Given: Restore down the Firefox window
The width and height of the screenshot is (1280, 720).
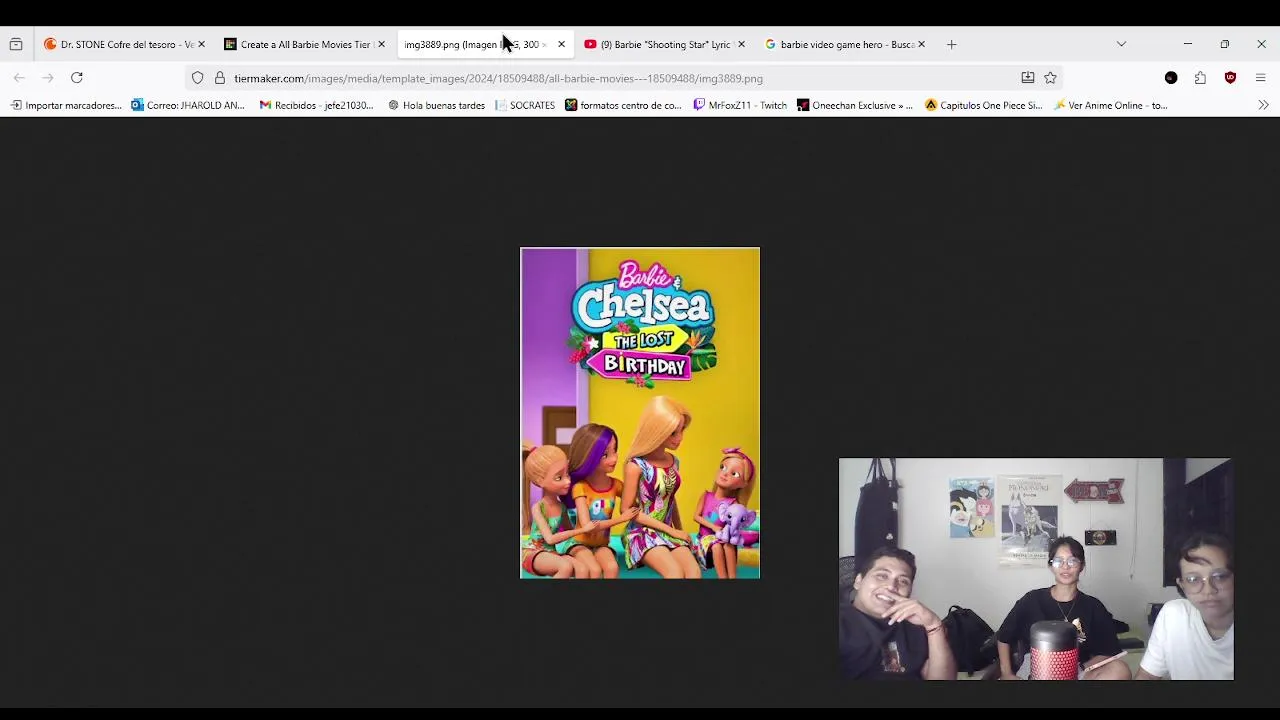Looking at the screenshot, I should point(1224,44).
